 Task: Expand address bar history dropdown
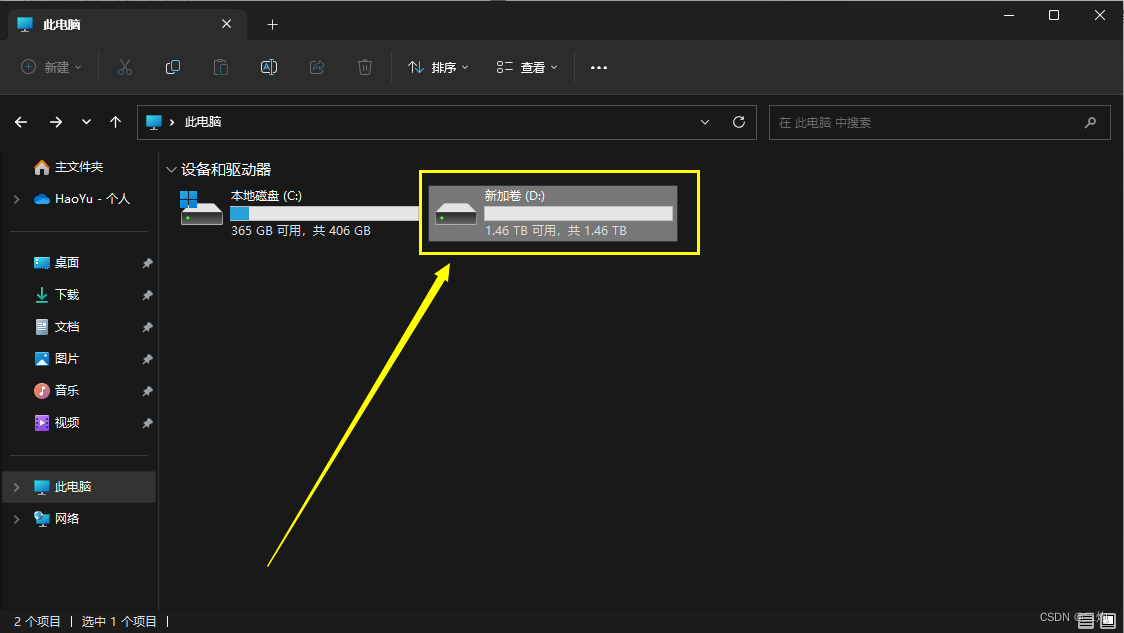click(x=705, y=122)
